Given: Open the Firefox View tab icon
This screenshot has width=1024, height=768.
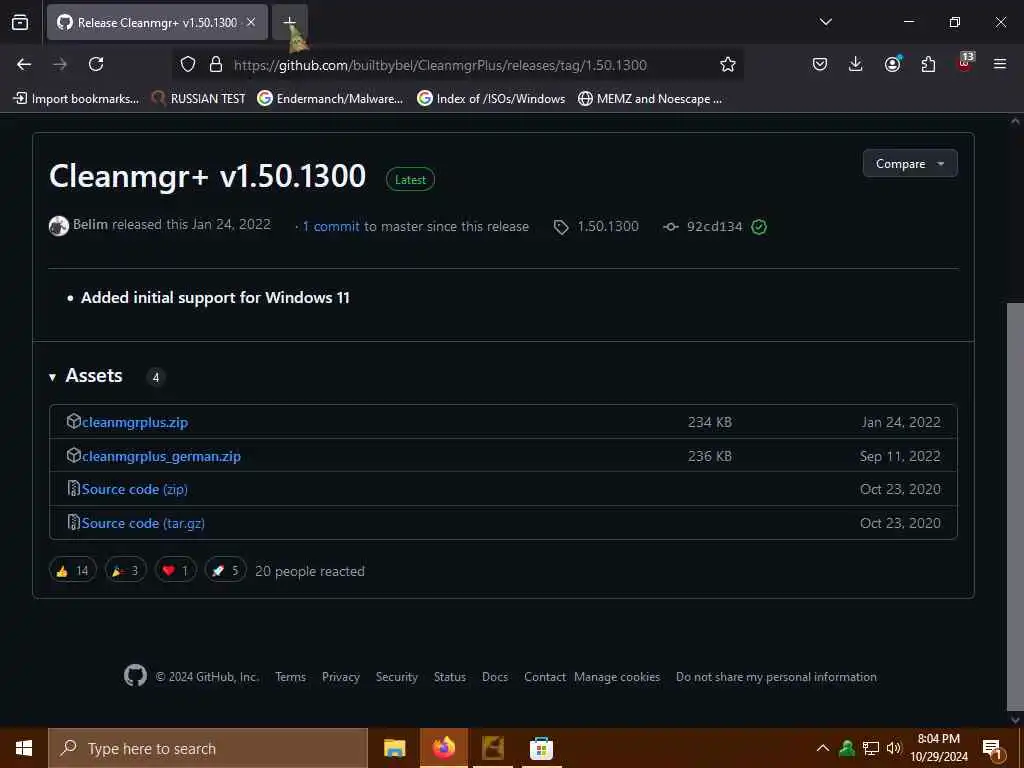Looking at the screenshot, I should click(20, 22).
